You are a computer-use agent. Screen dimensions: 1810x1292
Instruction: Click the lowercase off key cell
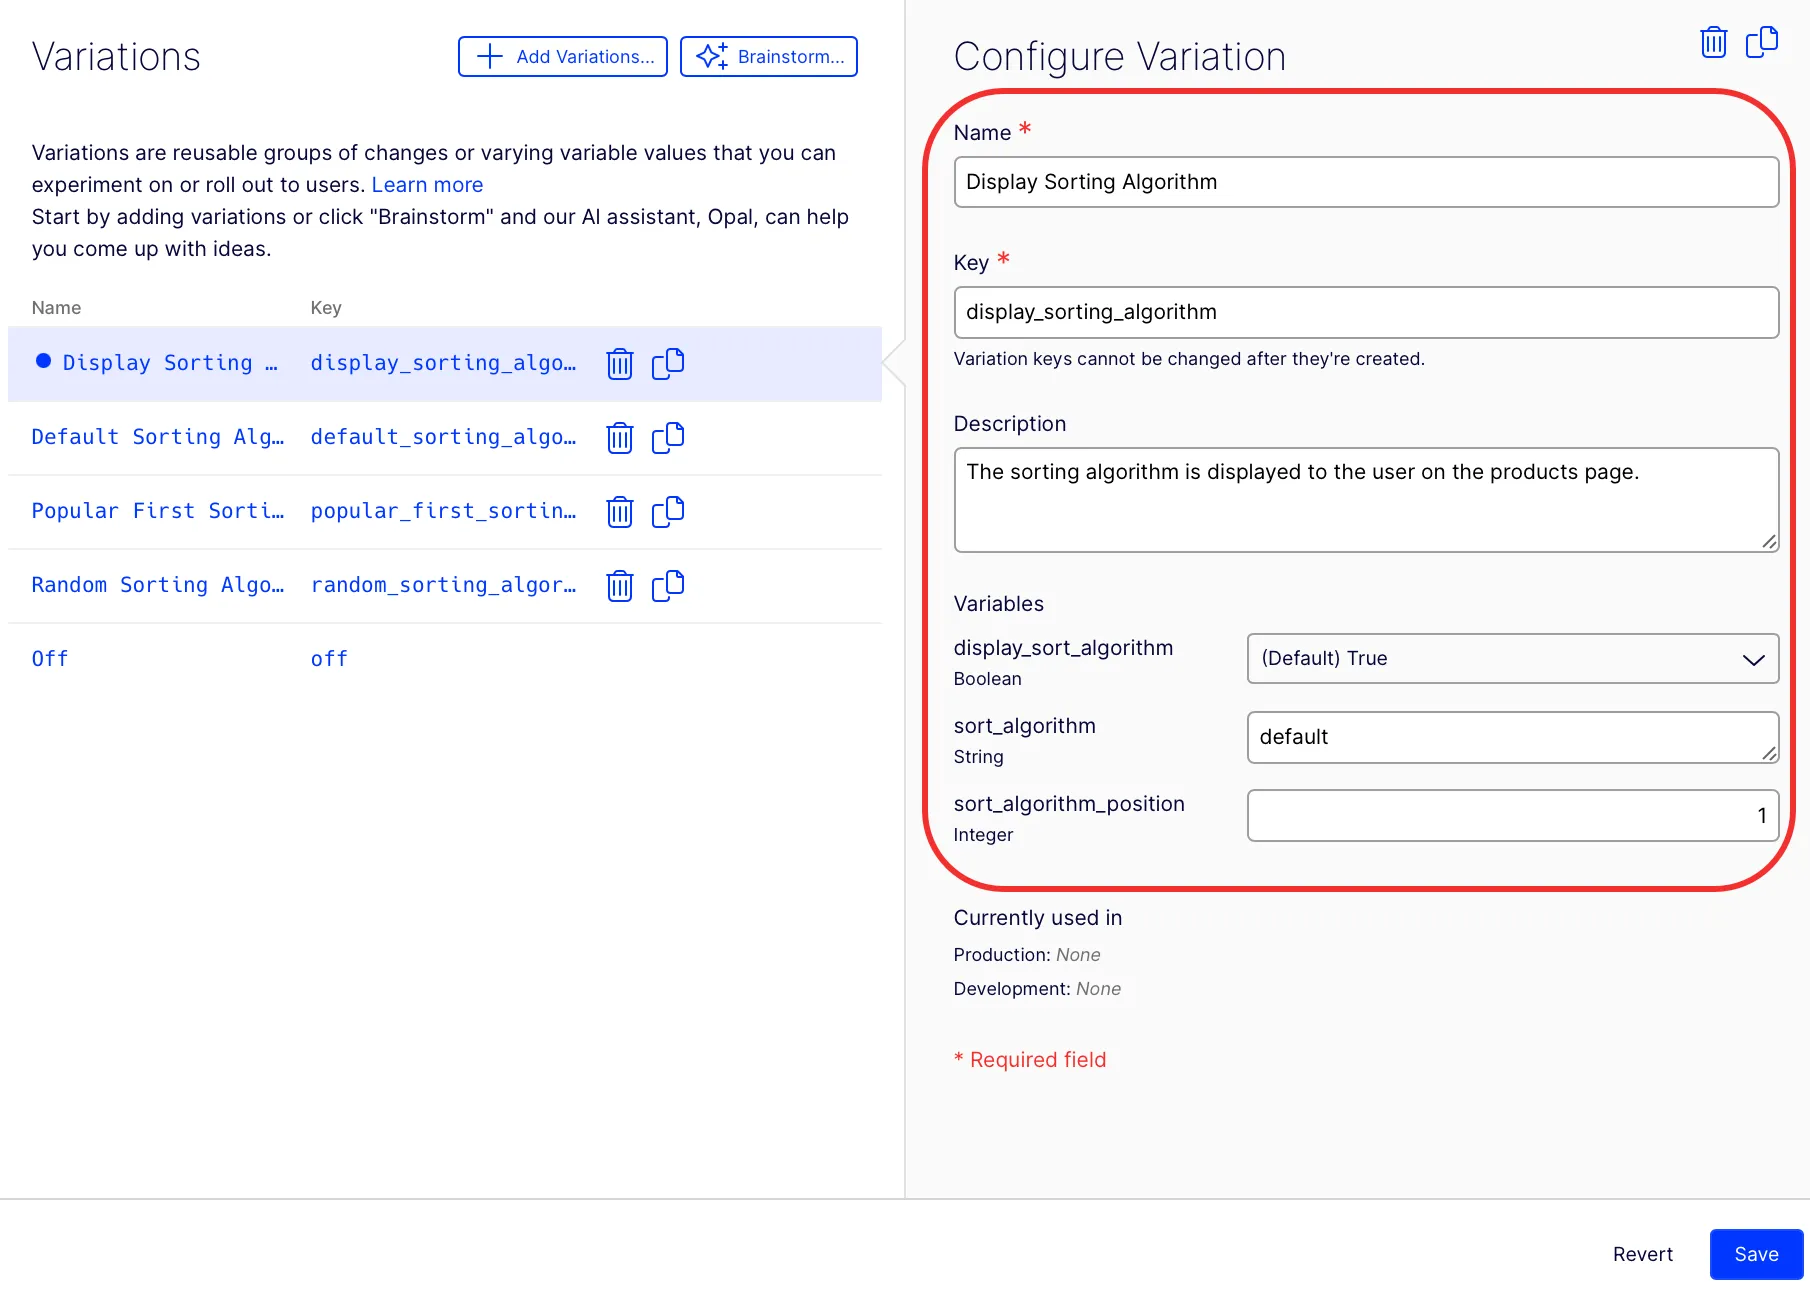329,659
